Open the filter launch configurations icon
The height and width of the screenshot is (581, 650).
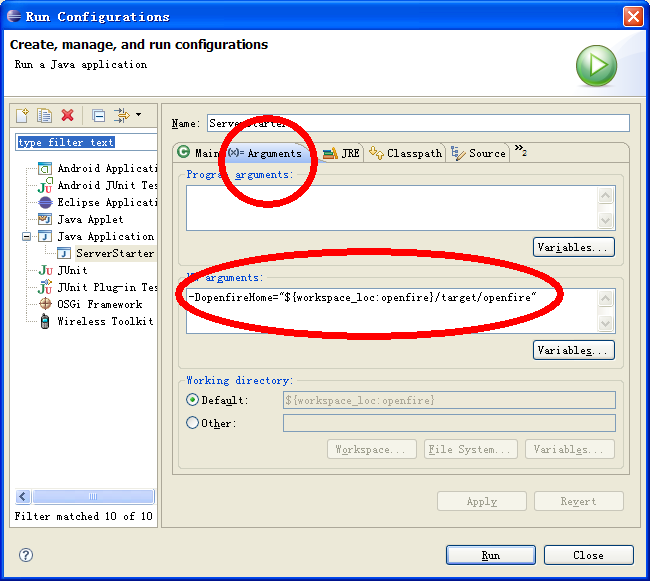(121, 115)
